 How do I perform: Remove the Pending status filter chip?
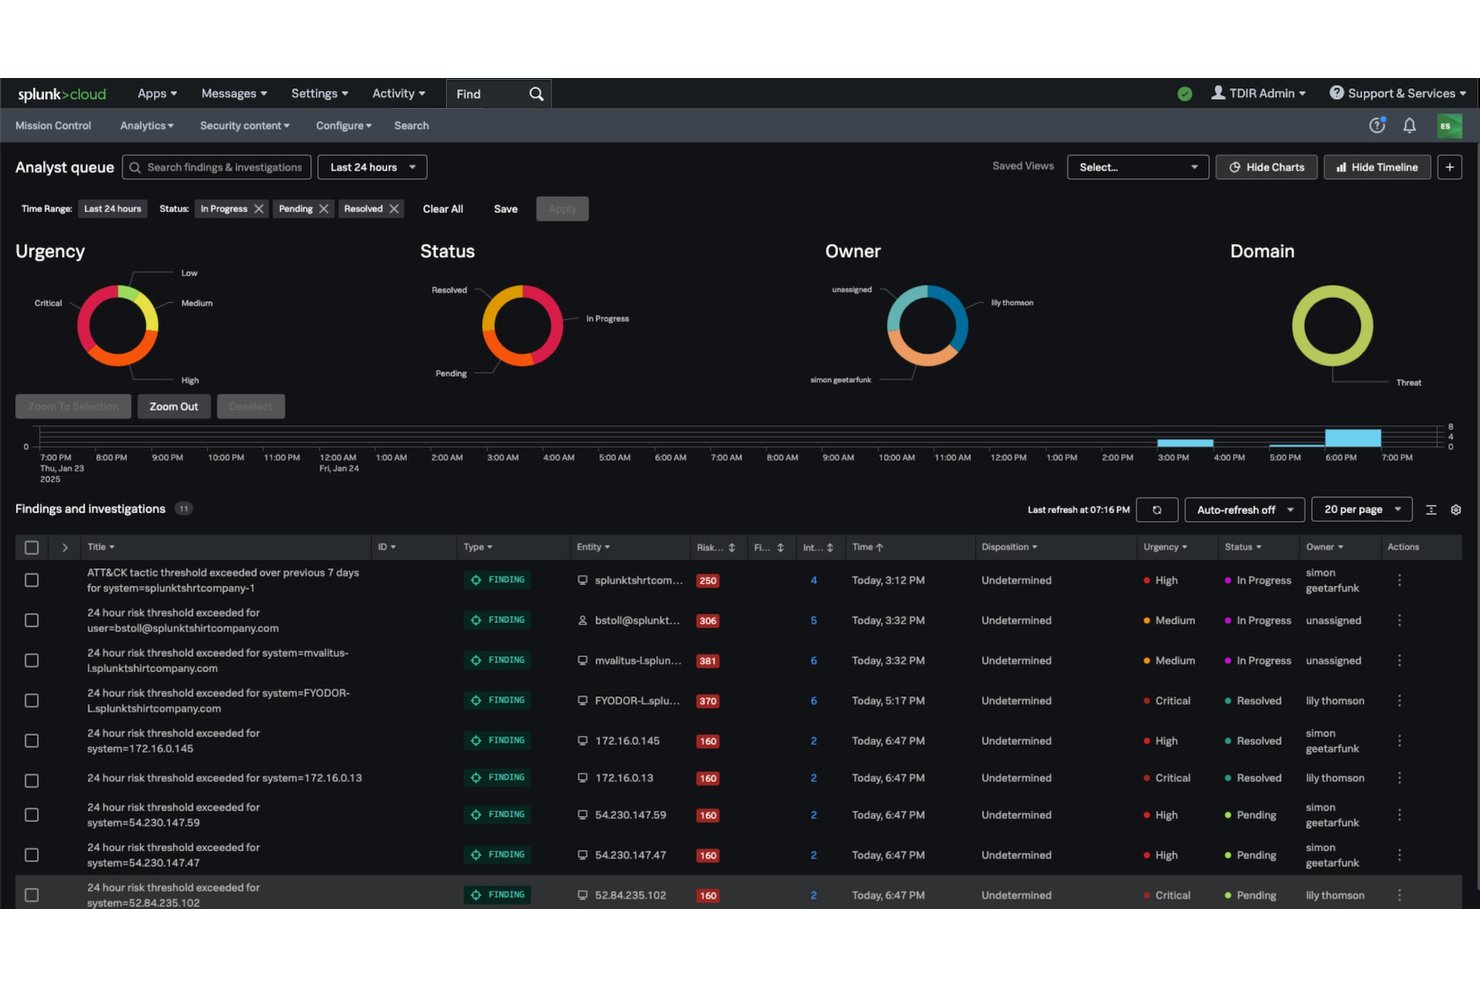pos(324,209)
